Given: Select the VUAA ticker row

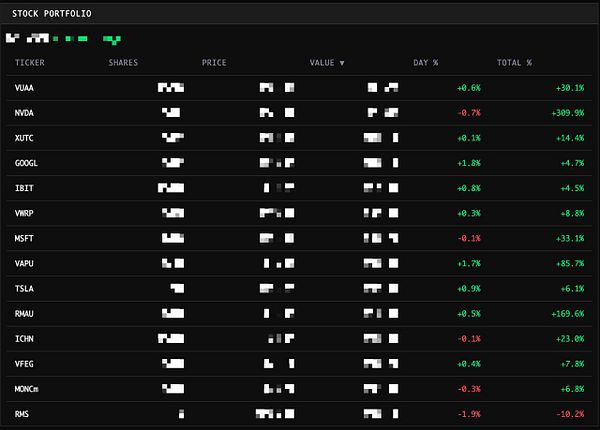Looking at the screenshot, I should (x=299, y=88).
